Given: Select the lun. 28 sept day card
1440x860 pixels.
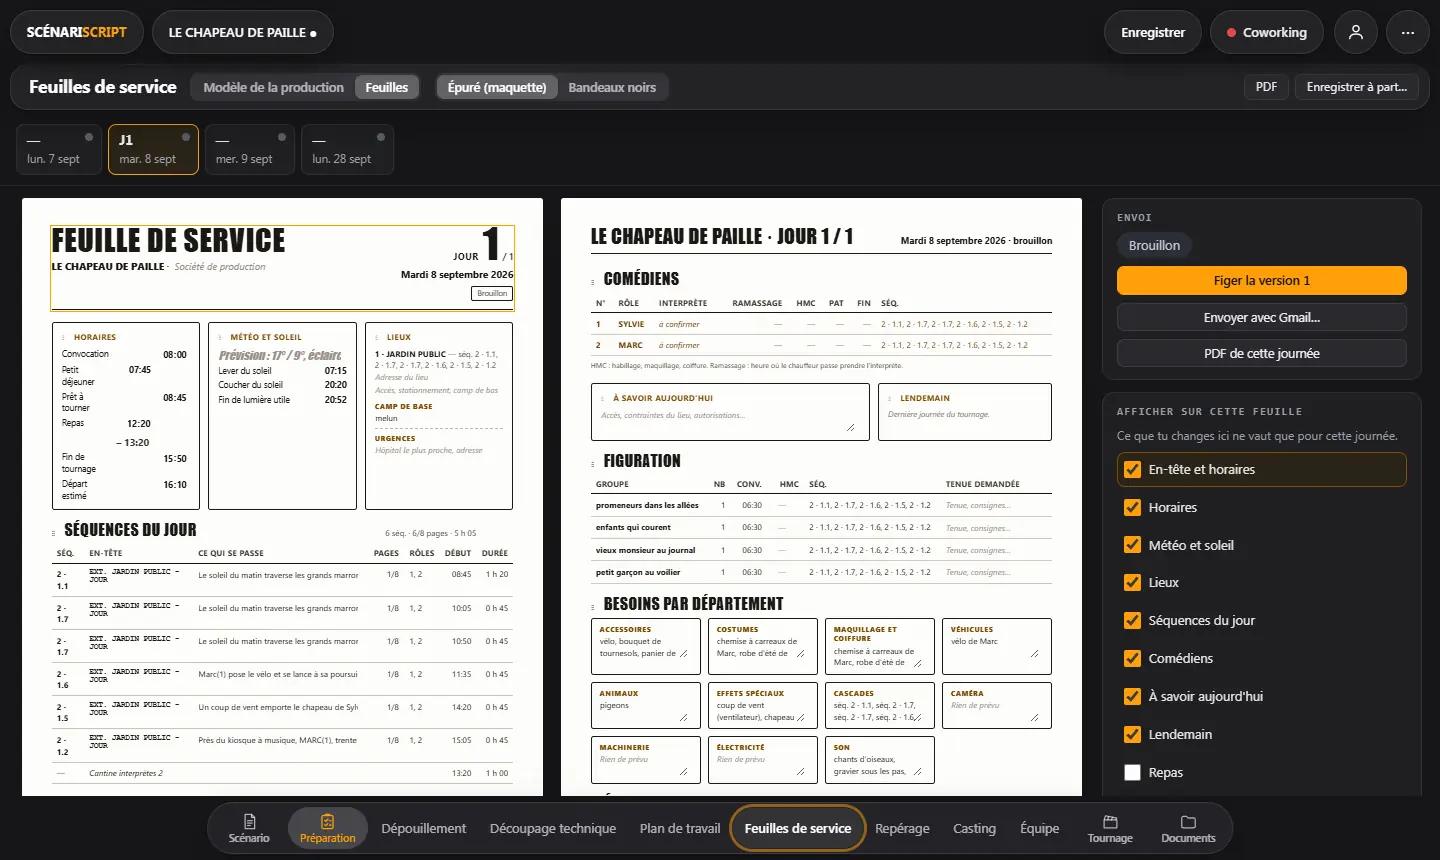Looking at the screenshot, I should tap(347, 149).
